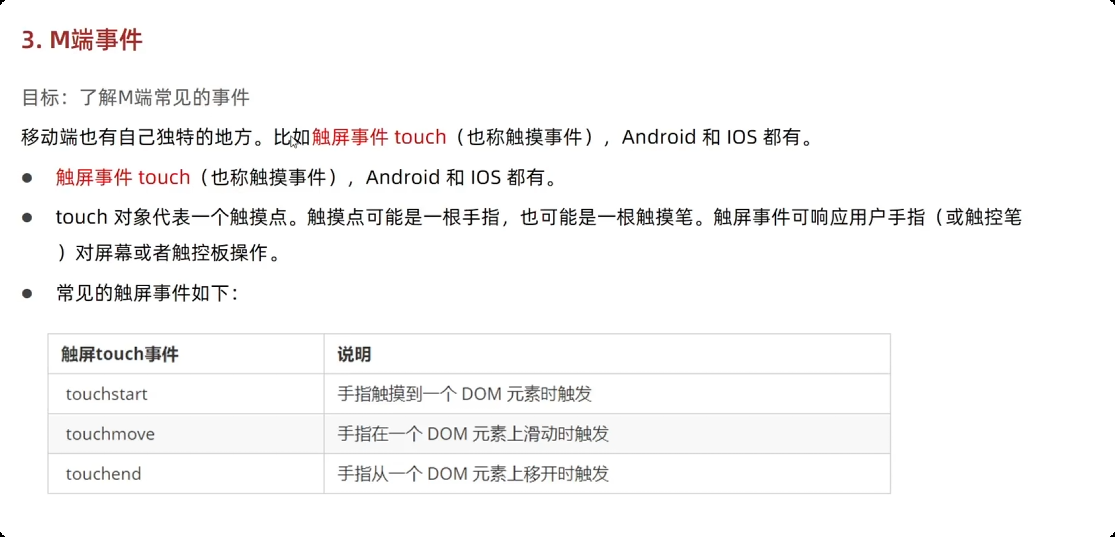Click the goal line "目标：了解M端常见的事件"
Image resolution: width=1115 pixels, height=537 pixels.
point(136,97)
